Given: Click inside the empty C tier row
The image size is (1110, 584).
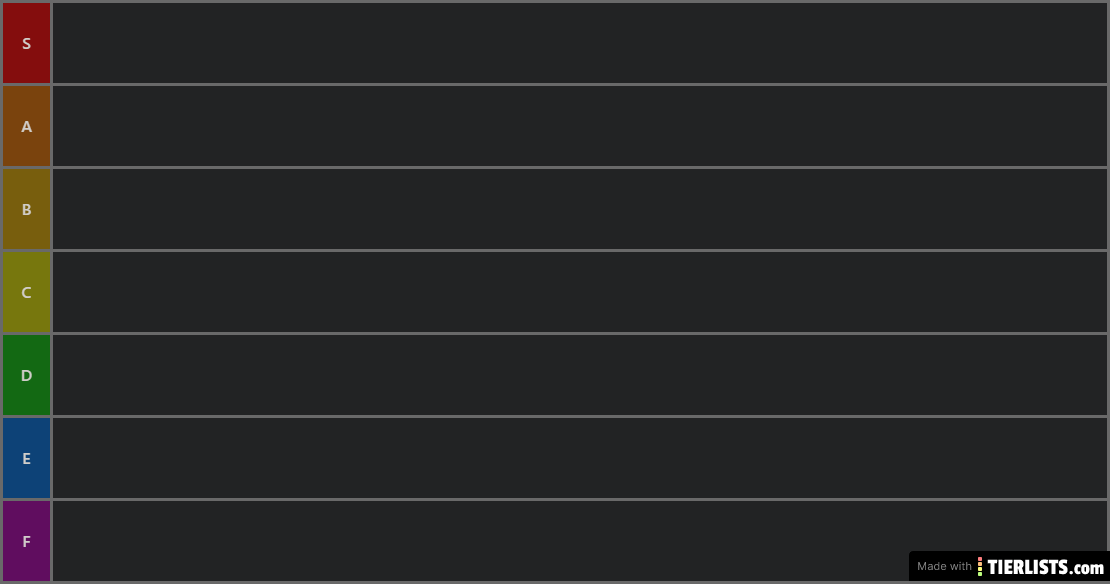Looking at the screenshot, I should (x=580, y=292).
